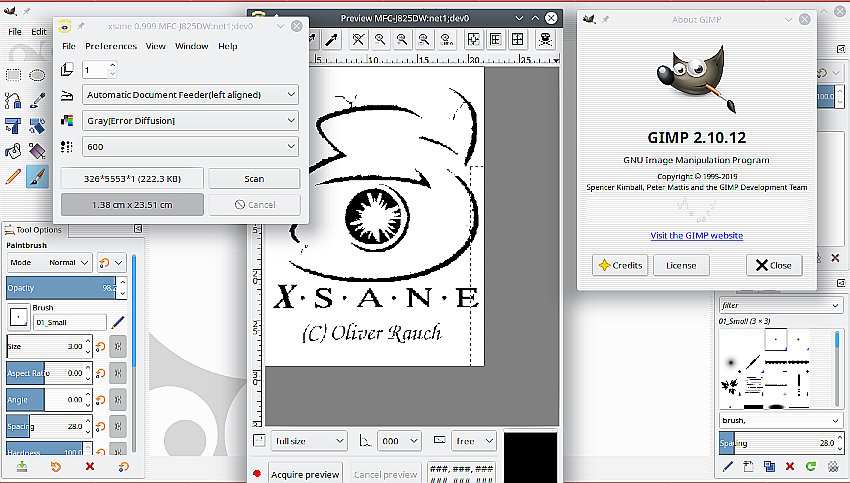
Task: Click the scan count number field showing 1
Action: [x=95, y=69]
